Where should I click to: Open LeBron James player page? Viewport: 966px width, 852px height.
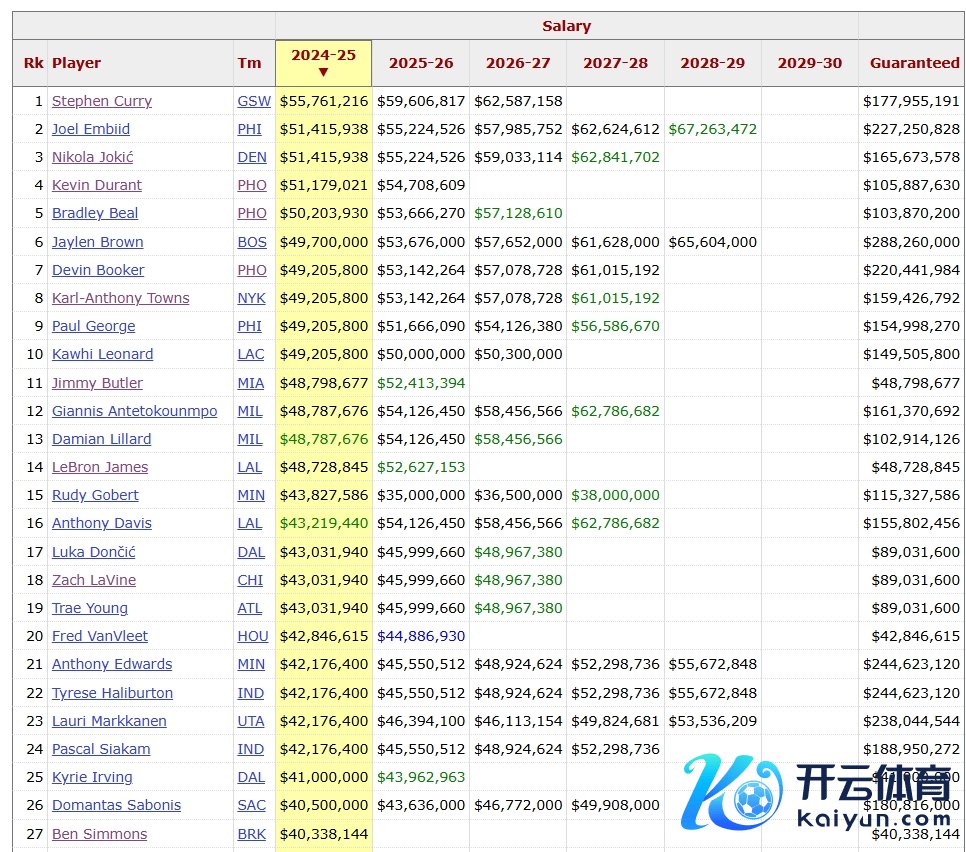(99, 467)
